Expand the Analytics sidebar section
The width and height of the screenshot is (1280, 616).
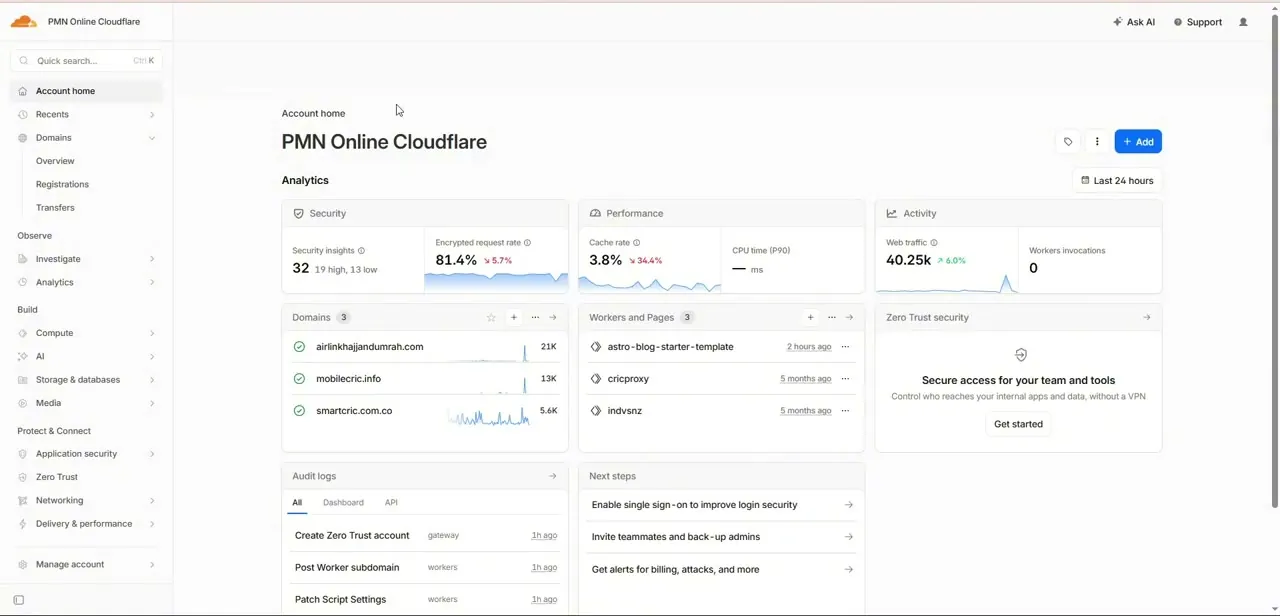point(86,283)
